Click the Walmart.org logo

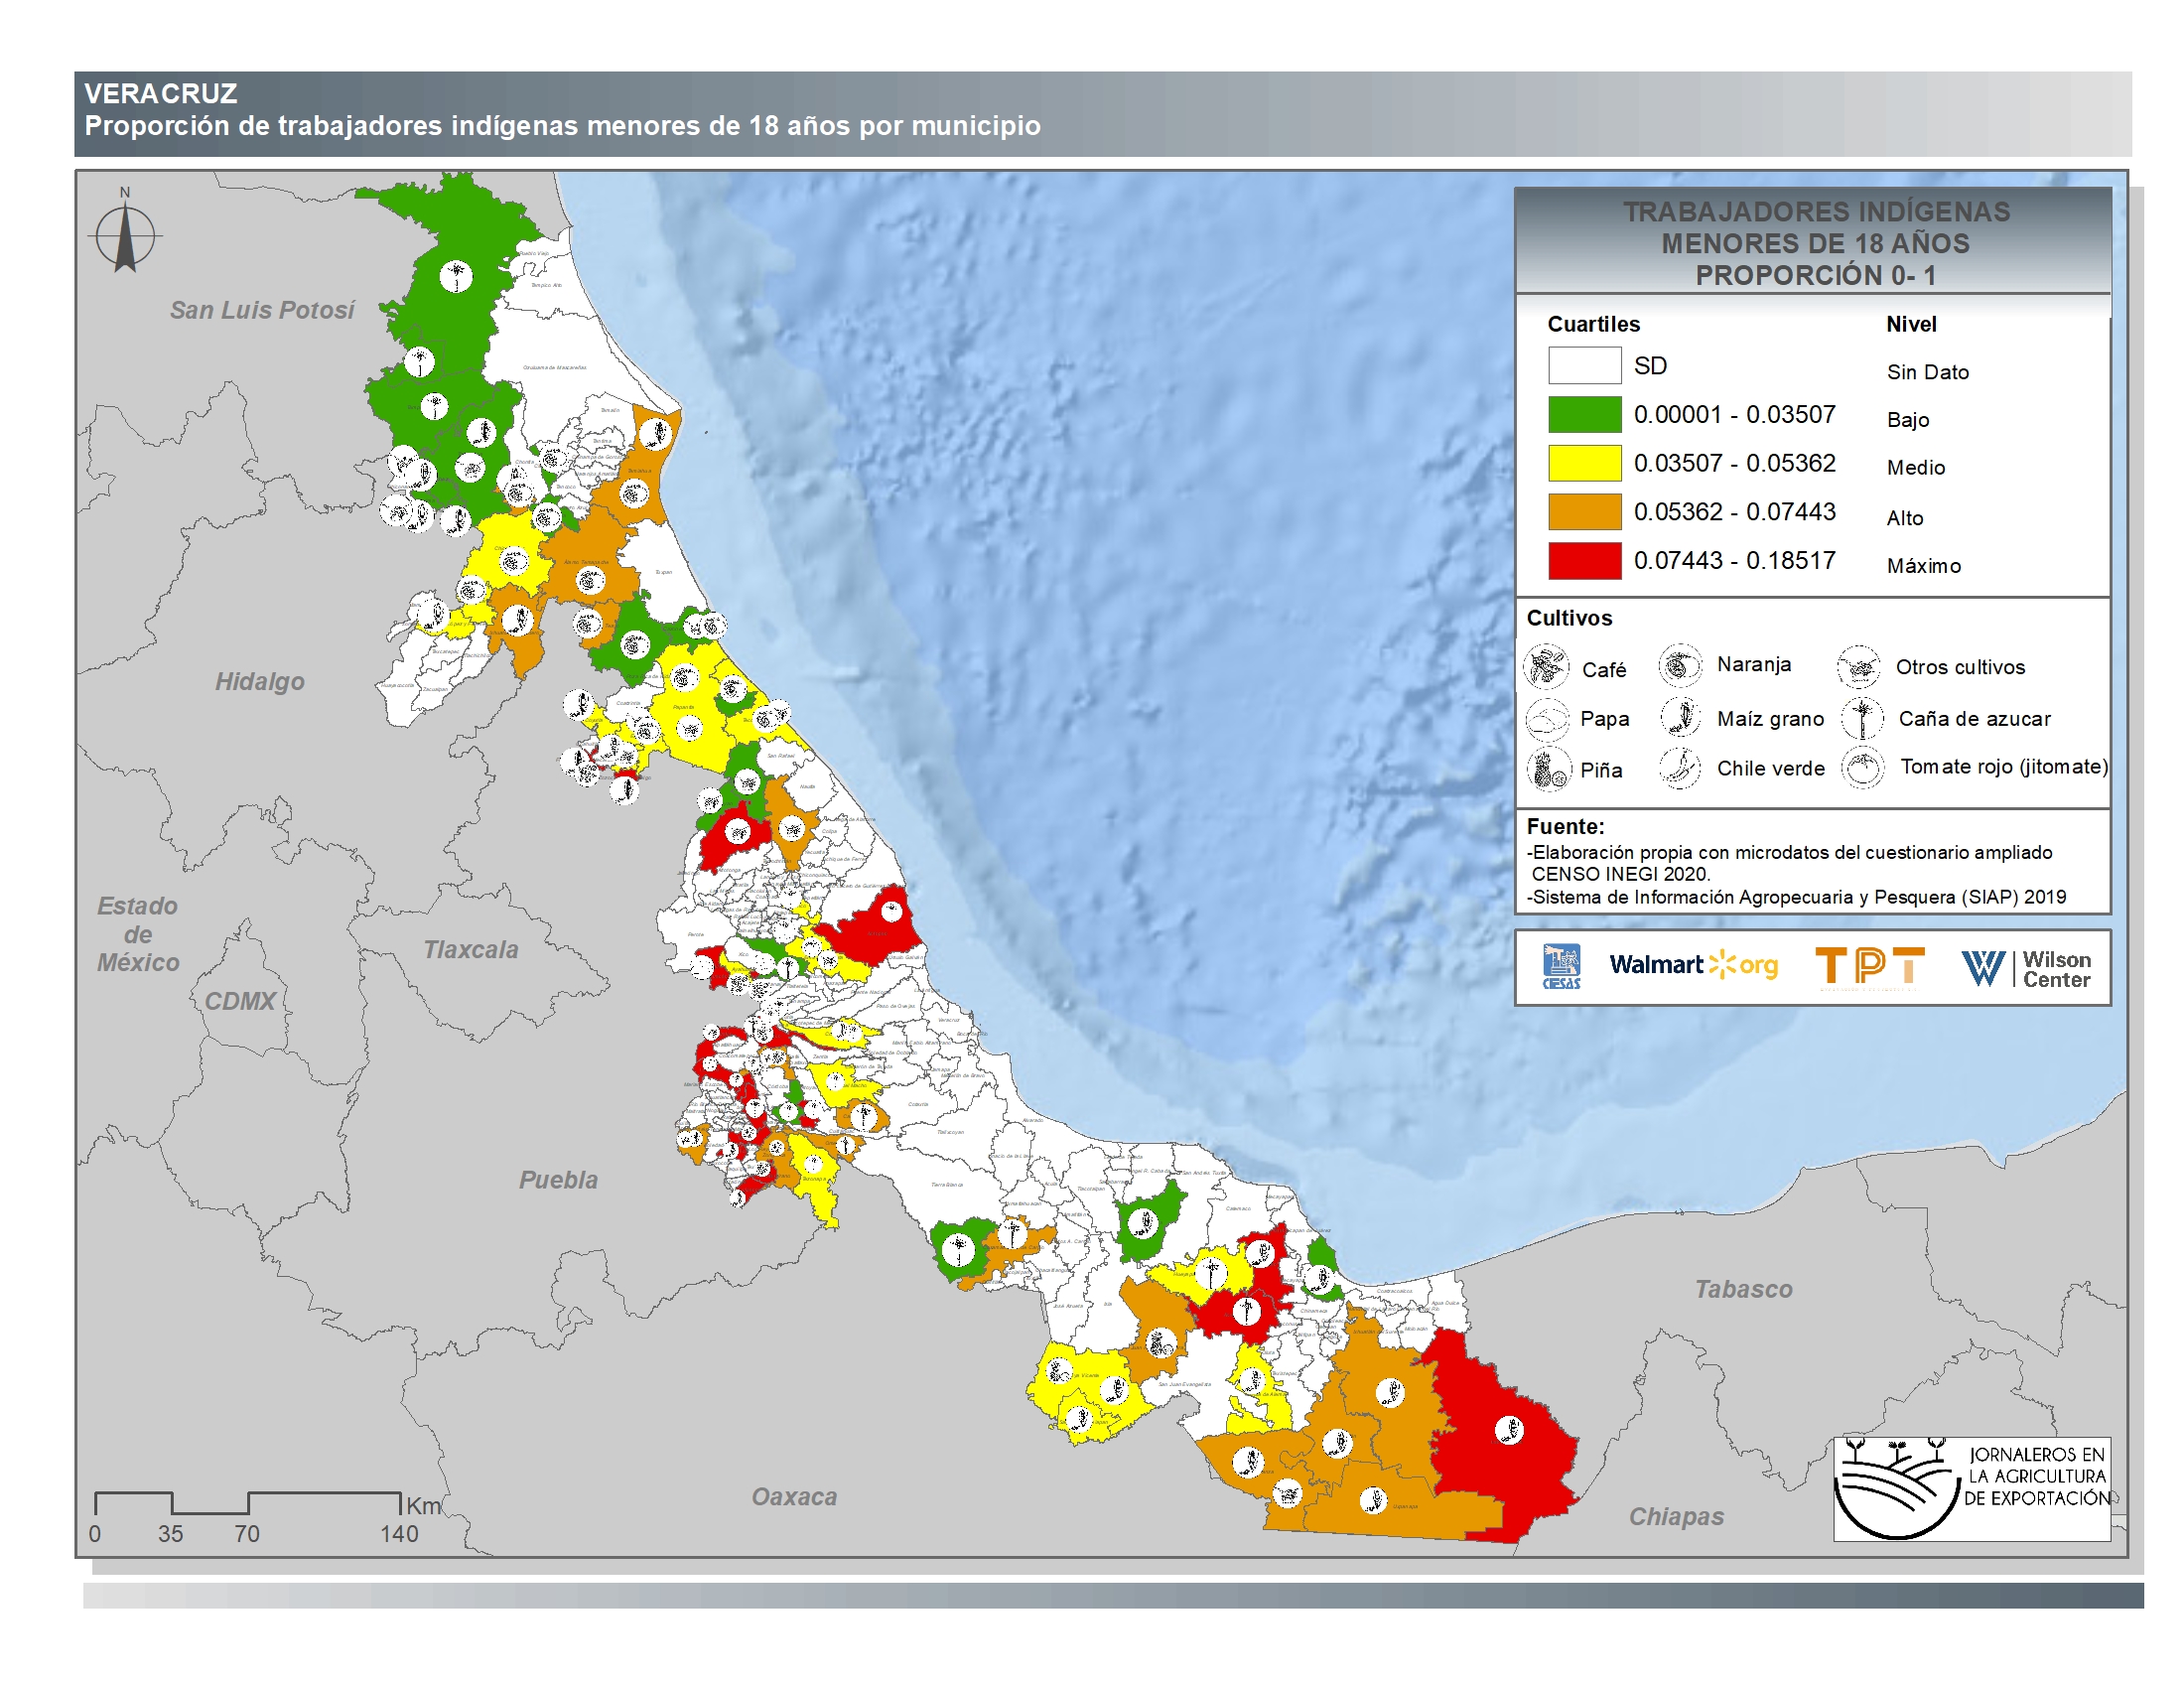pyautogui.click(x=1693, y=965)
